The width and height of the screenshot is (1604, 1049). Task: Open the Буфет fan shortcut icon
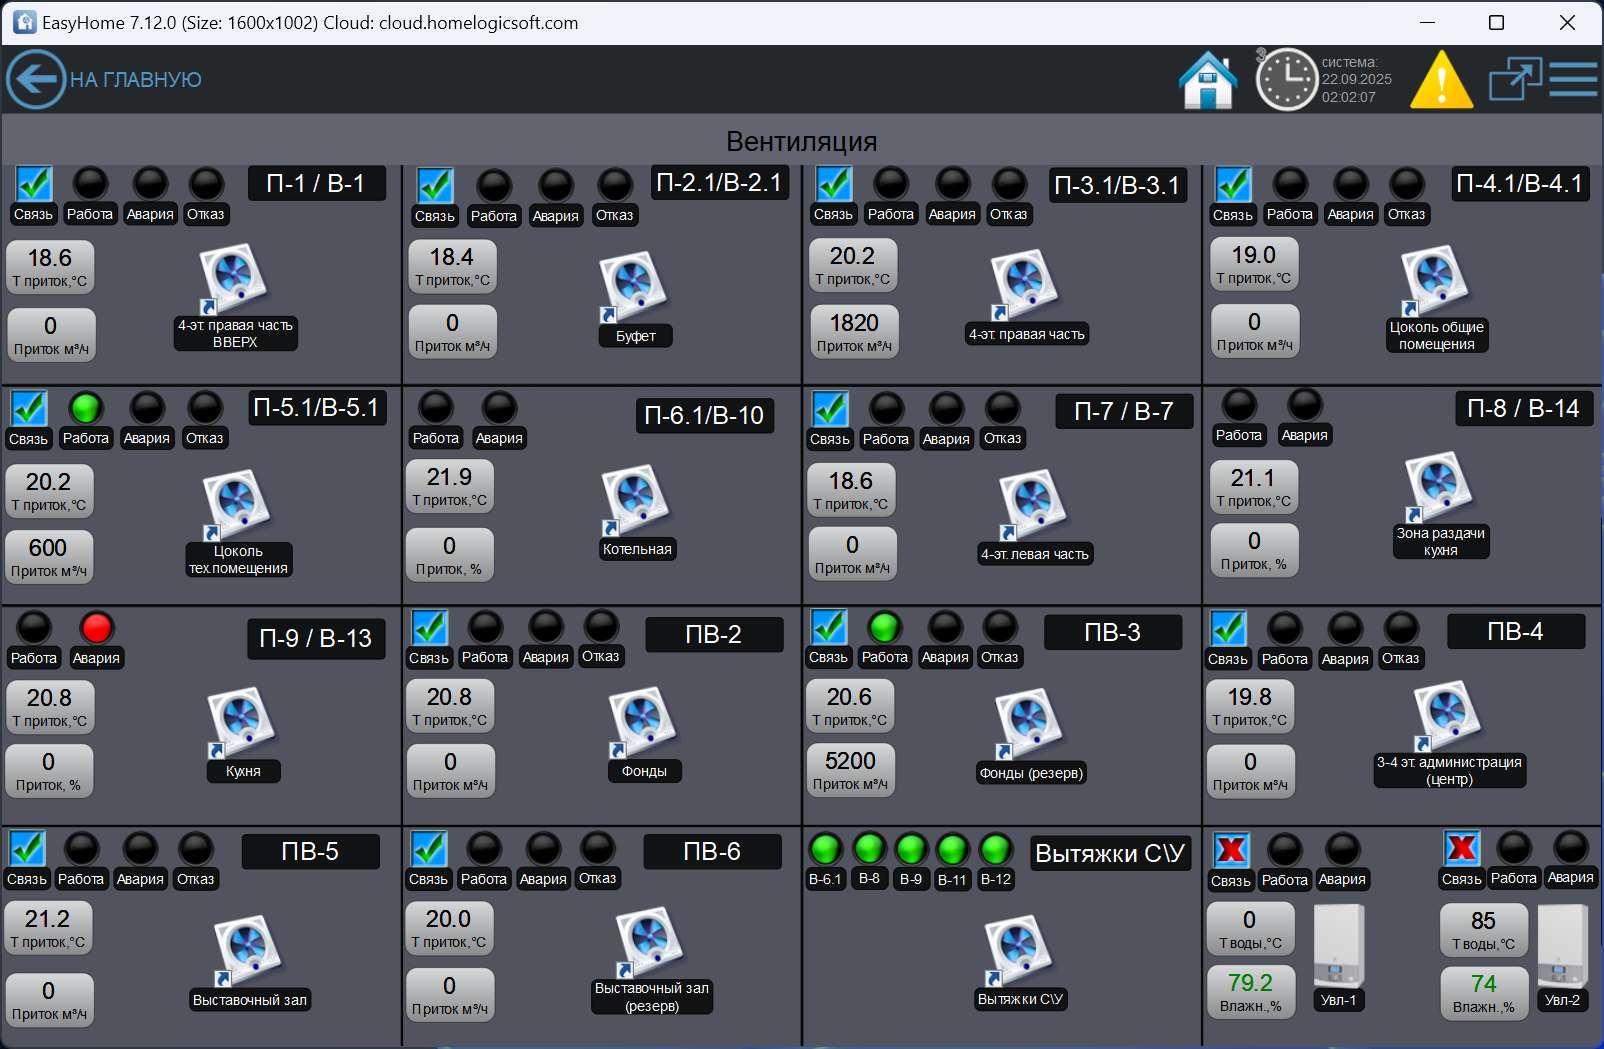click(632, 287)
